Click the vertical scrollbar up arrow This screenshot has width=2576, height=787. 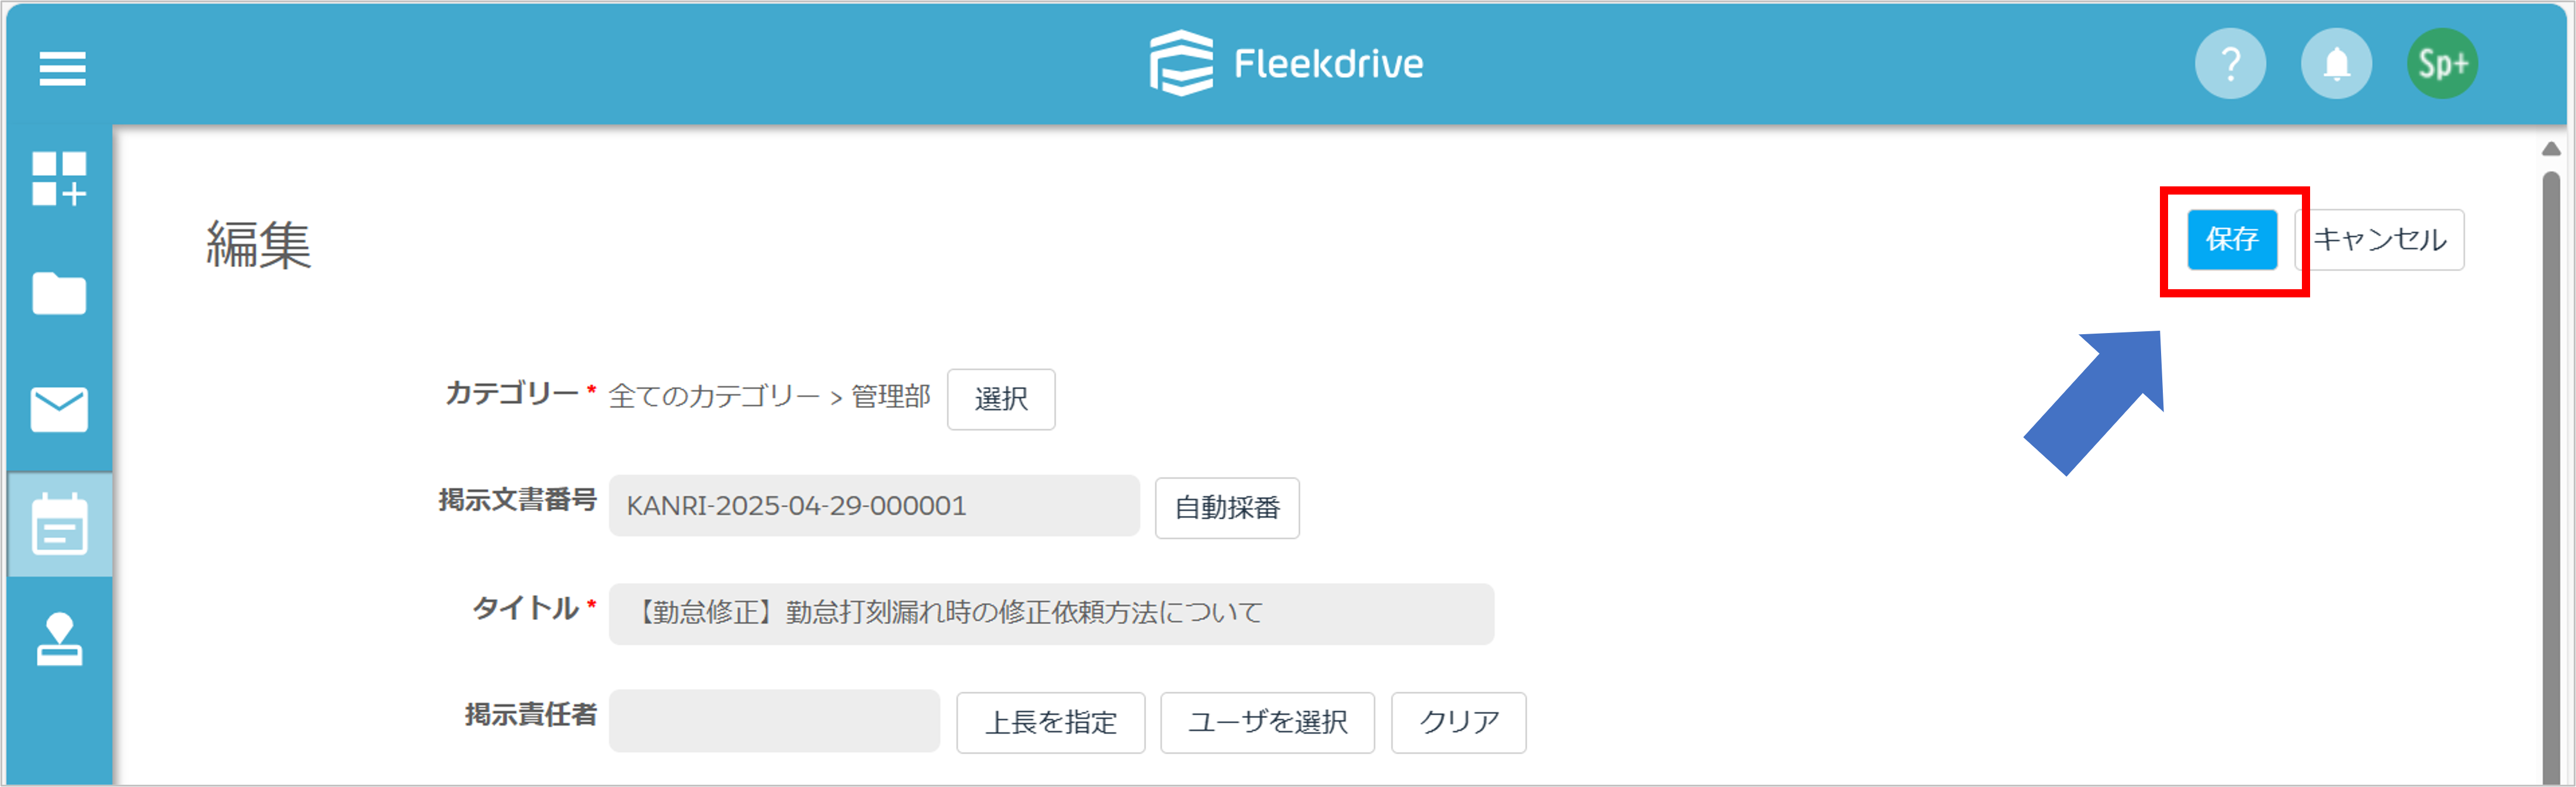tap(2551, 149)
